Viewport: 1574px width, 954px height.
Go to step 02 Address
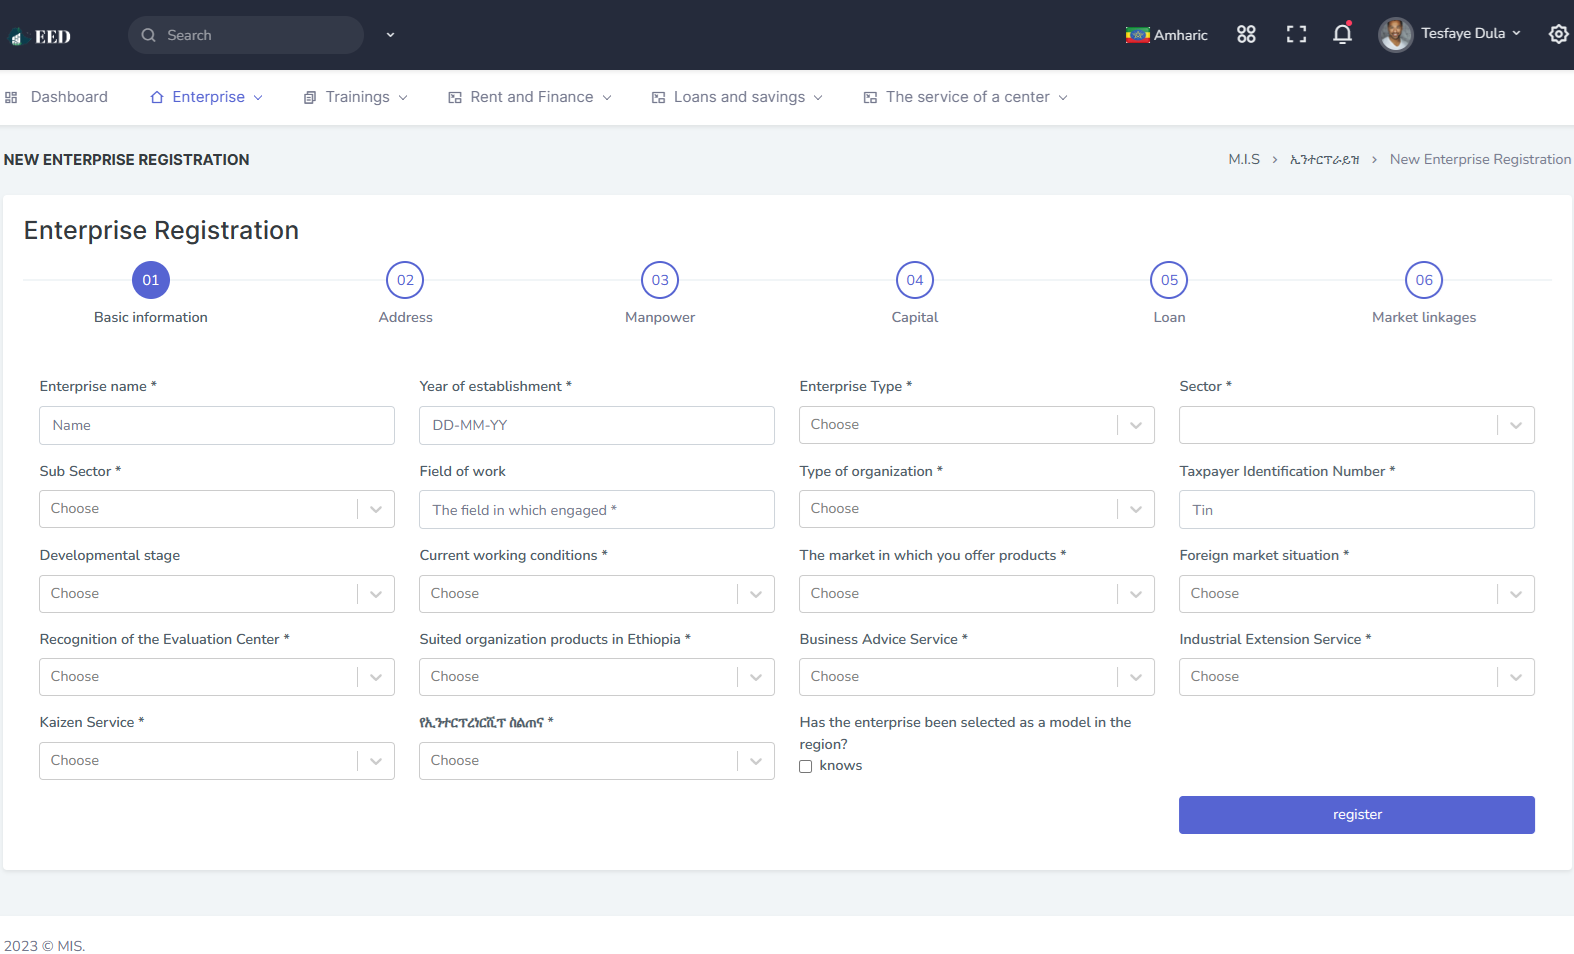point(405,280)
